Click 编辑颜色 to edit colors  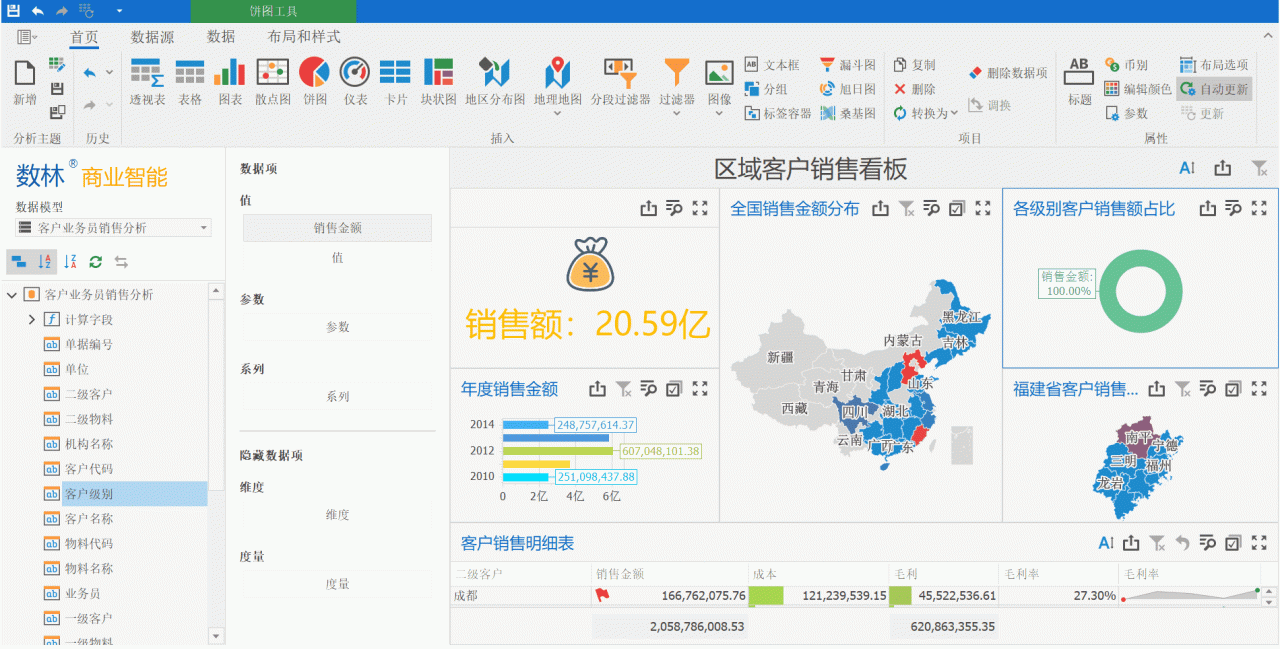1137,89
